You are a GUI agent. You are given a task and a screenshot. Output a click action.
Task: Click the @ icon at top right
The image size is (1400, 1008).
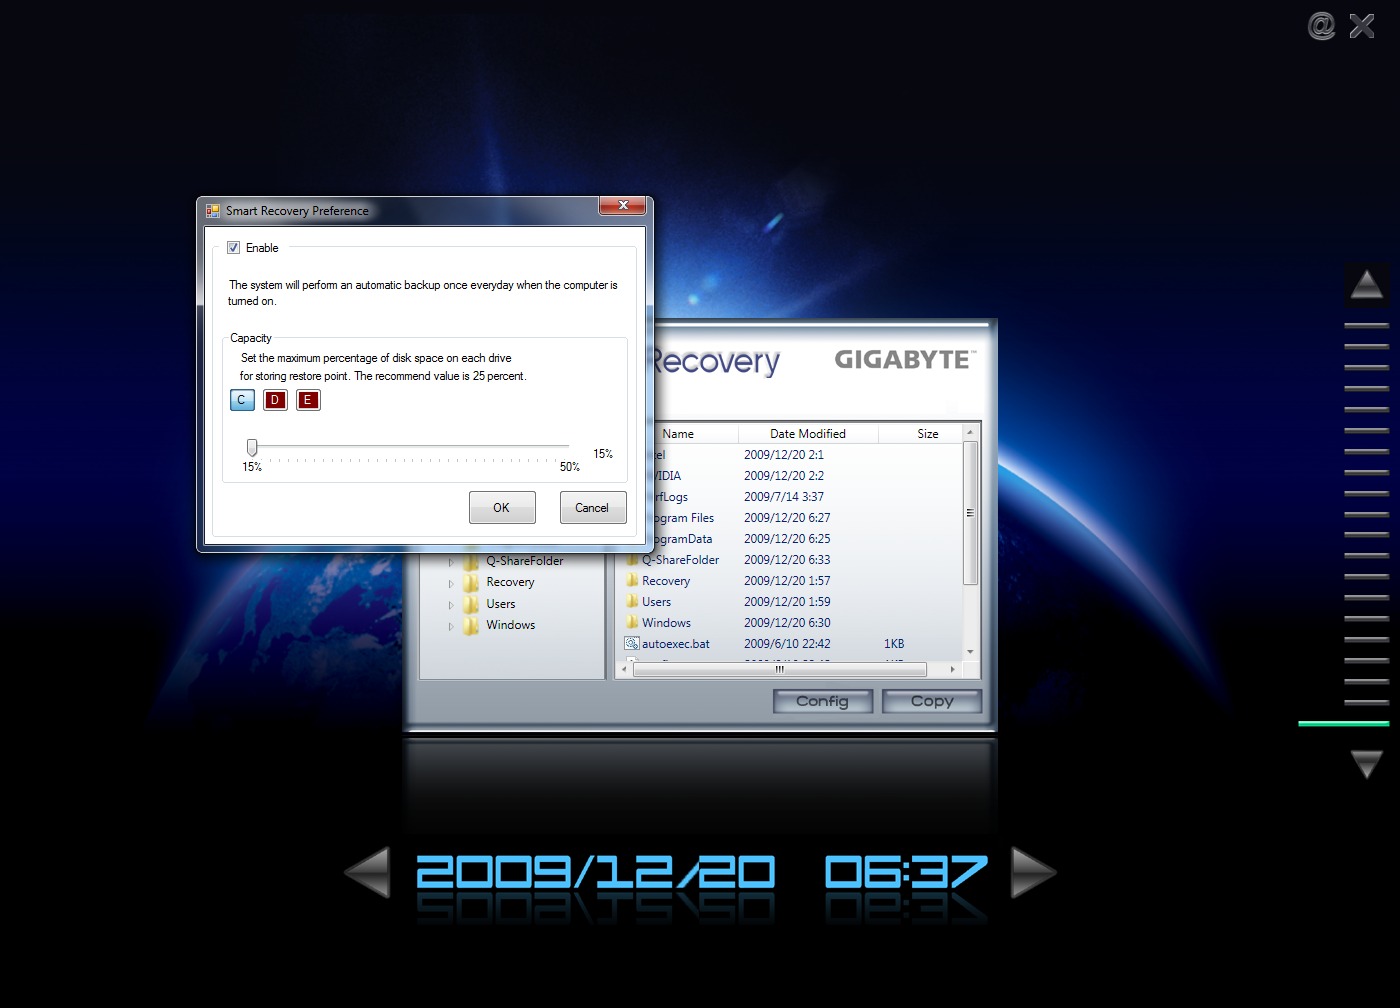[1321, 26]
